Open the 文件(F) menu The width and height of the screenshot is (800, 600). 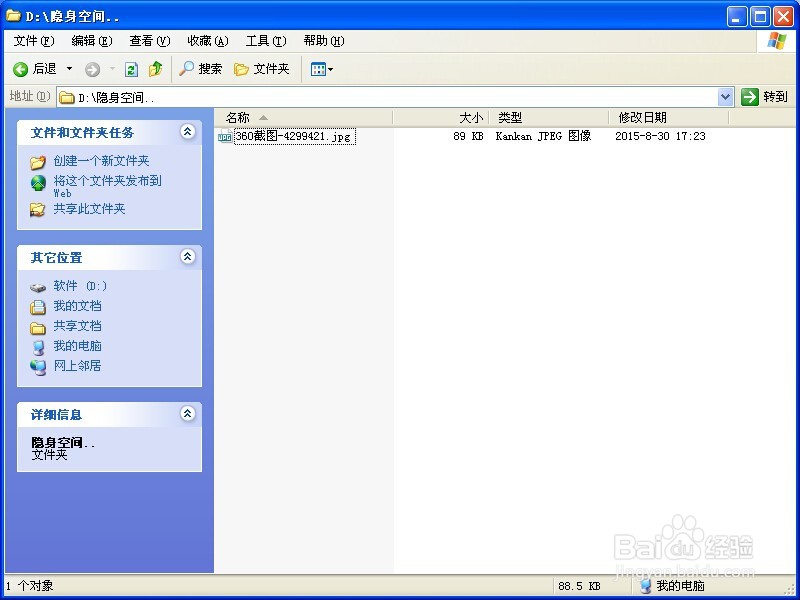tap(34, 41)
